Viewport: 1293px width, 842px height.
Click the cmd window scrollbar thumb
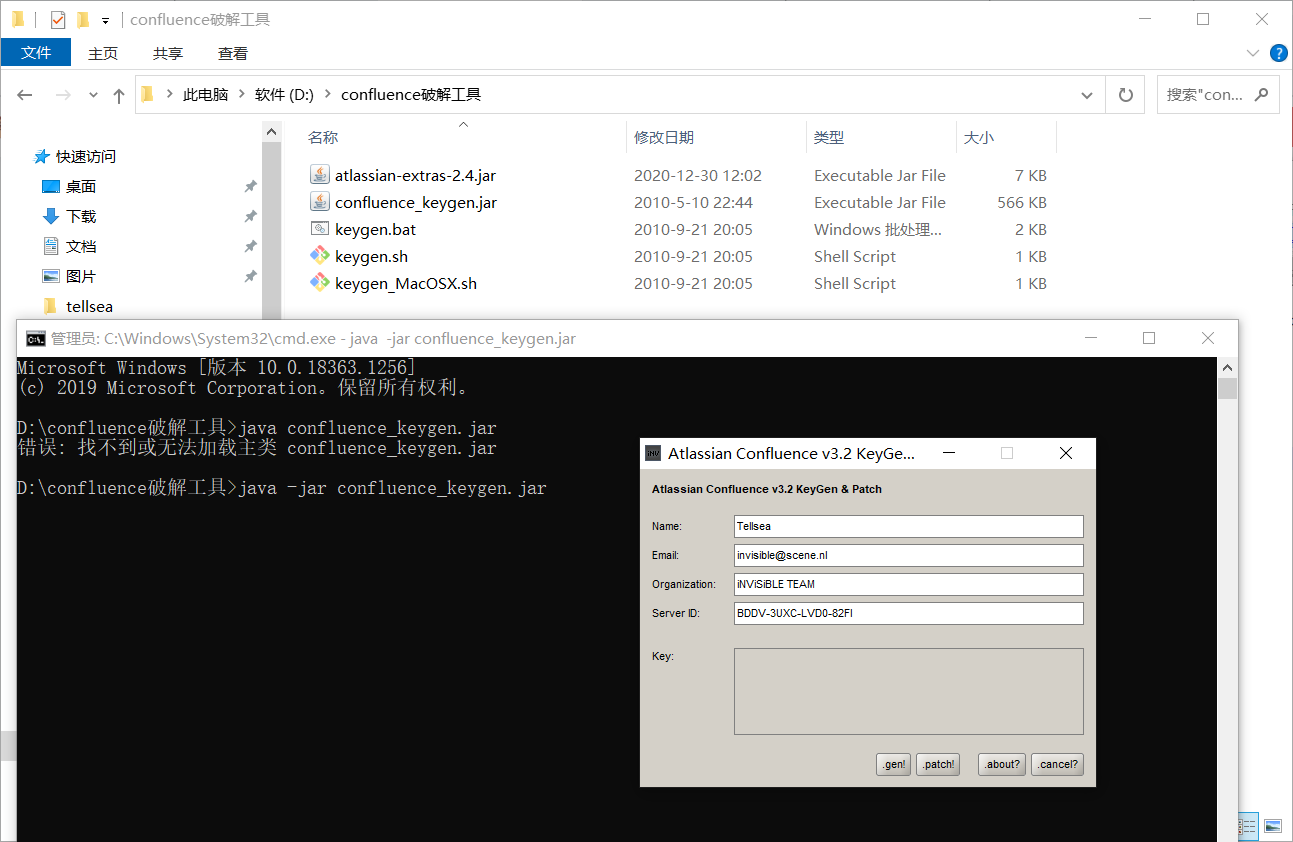click(1227, 388)
